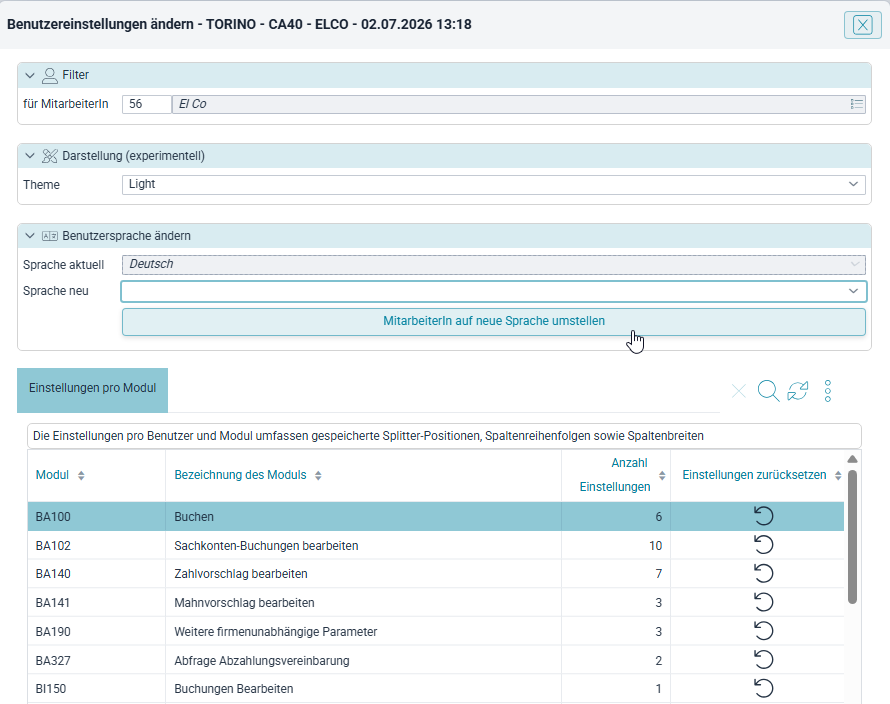Click MitarbeiterIn auf neue Sprache umstellen

click(x=493, y=321)
